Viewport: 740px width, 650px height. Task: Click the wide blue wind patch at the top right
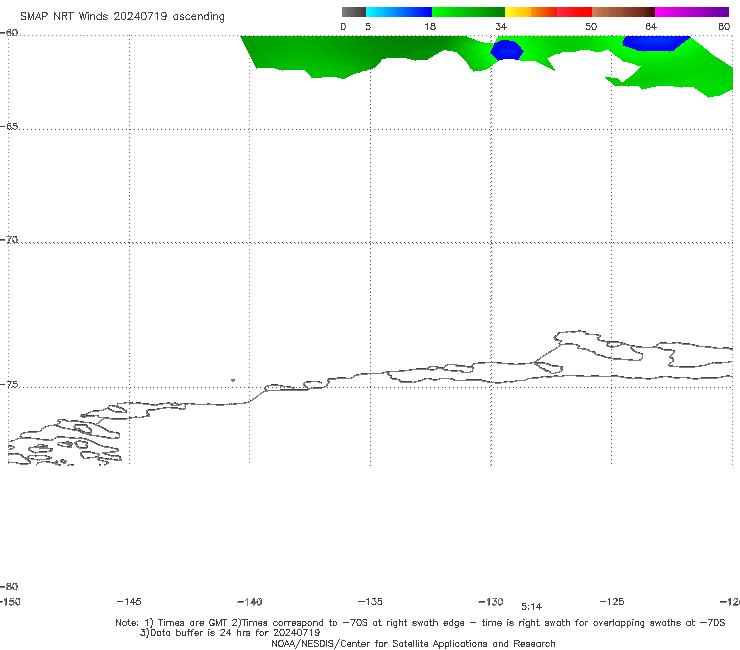point(656,42)
